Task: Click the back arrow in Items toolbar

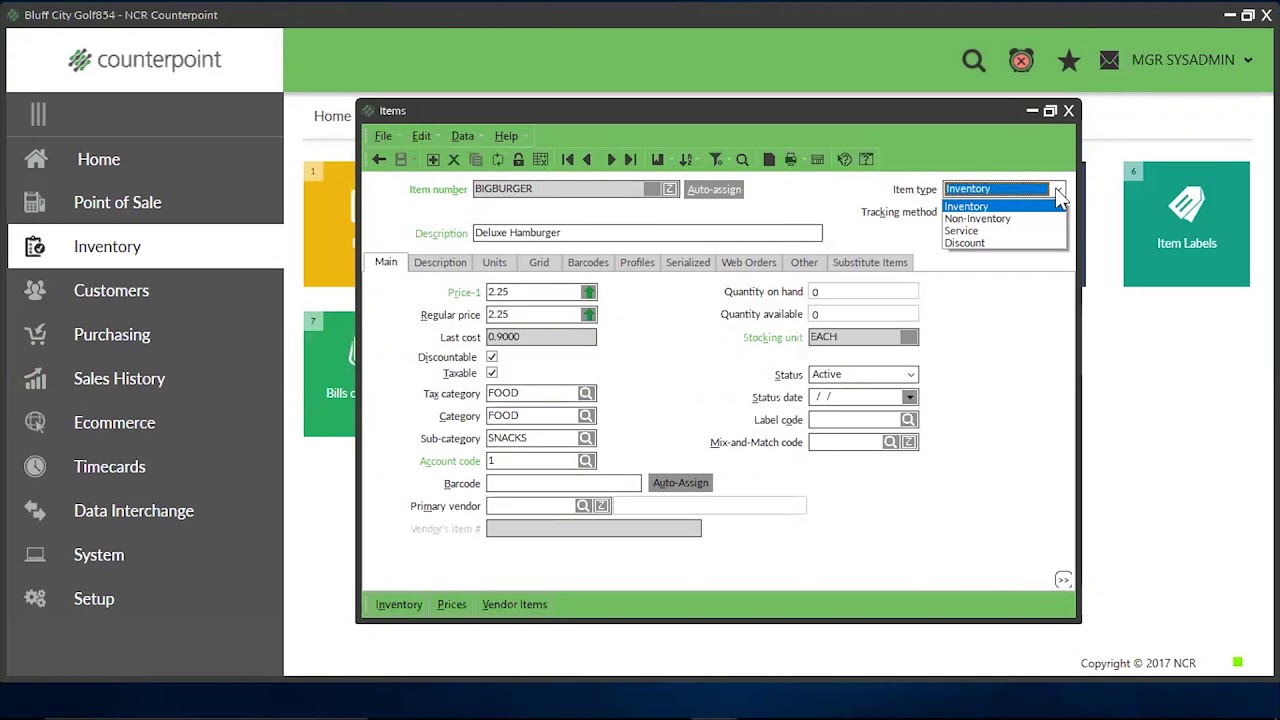Action: click(x=378, y=160)
